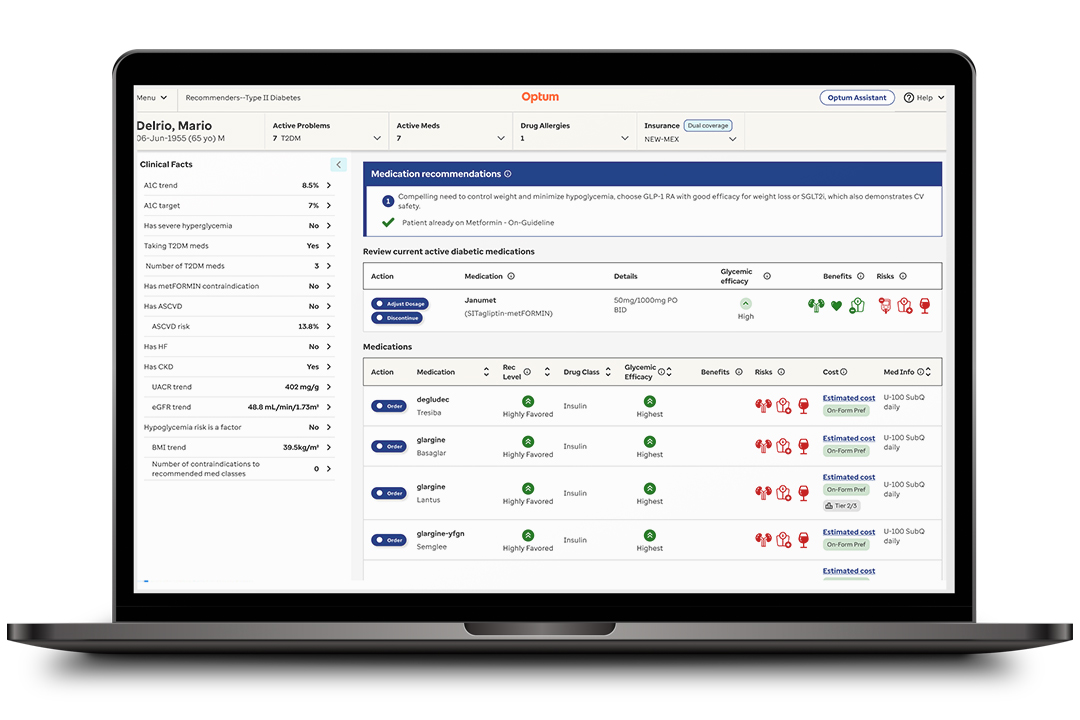Screen dimensions: 1080x720
Task: Toggle Discontinue for Janumet
Action: (396, 318)
